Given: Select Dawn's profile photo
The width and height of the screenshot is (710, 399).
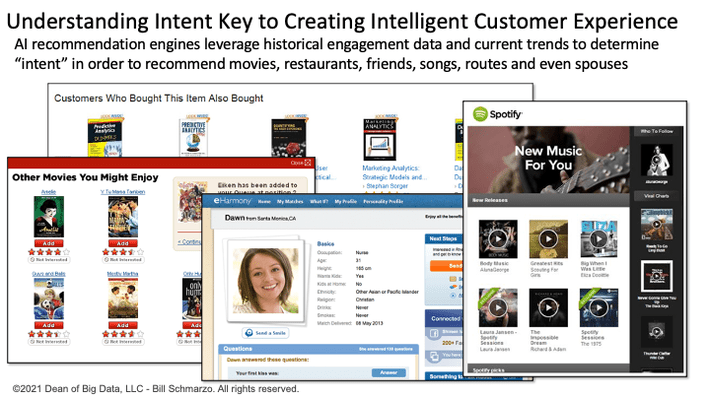Looking at the screenshot, I should [x=266, y=281].
